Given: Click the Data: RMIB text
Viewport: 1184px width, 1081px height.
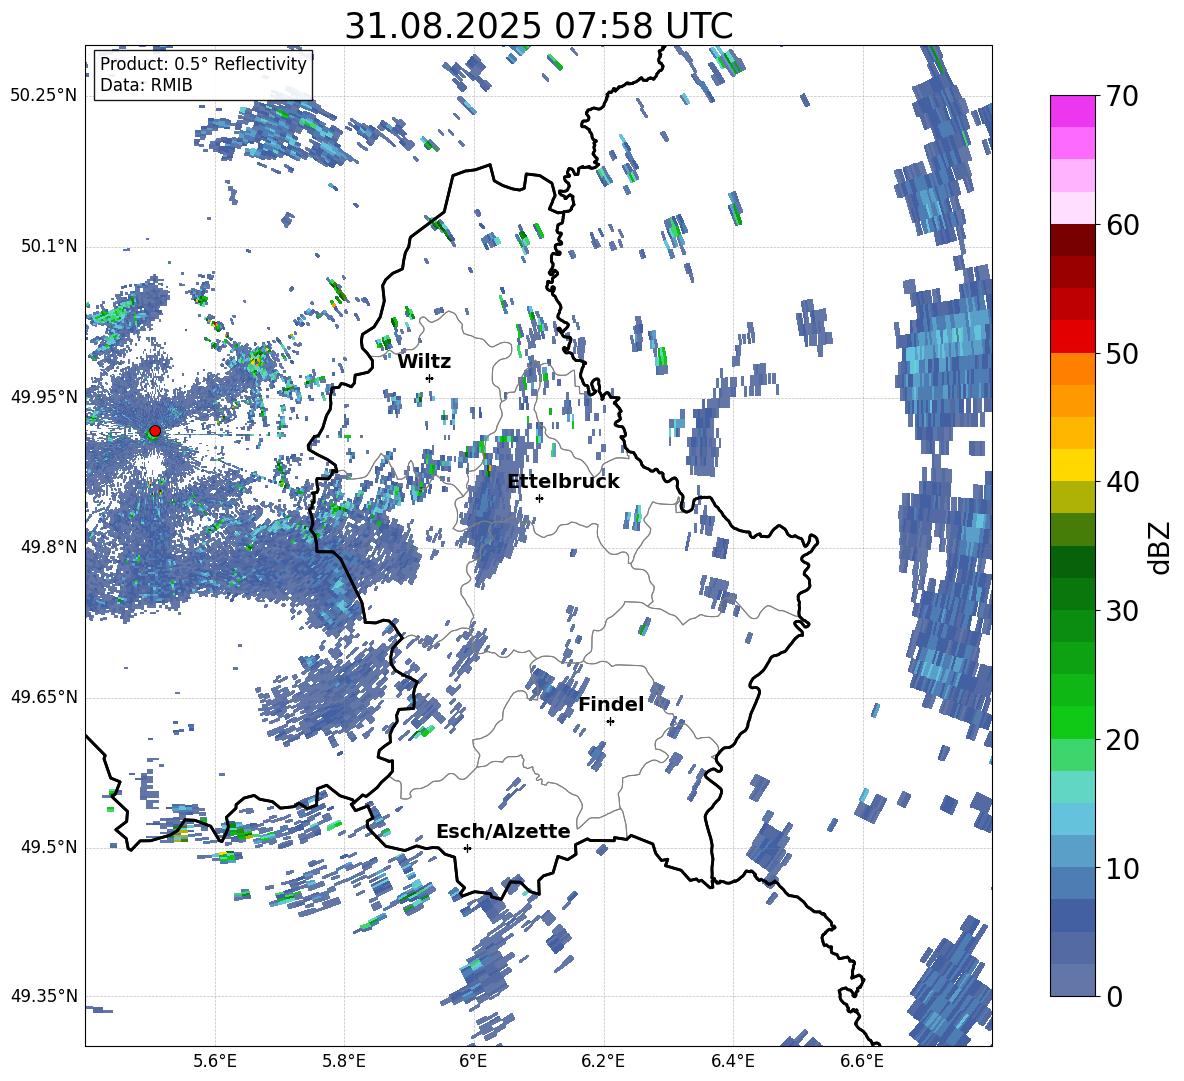Looking at the screenshot, I should [x=146, y=85].
